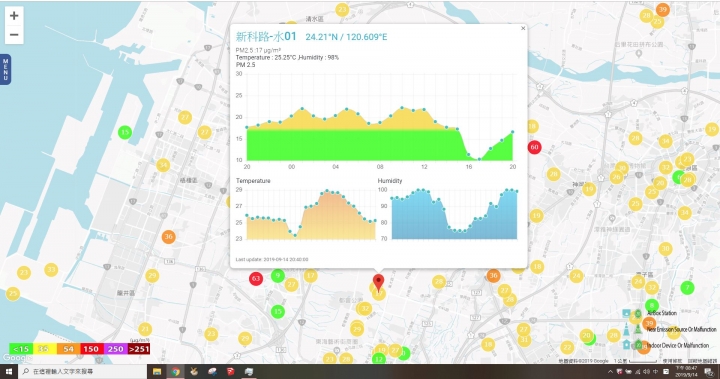Screen dimensions: 720x379
Task: Click the red pin marker below the popup
Action: (378, 283)
